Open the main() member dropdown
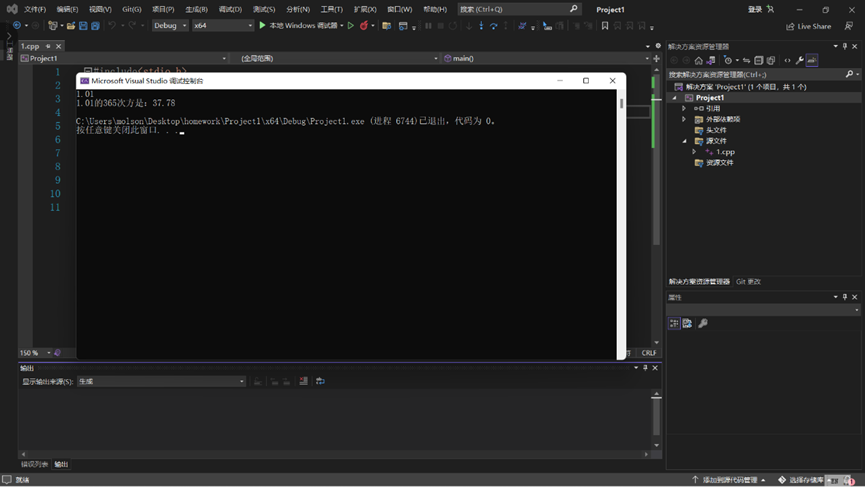This screenshot has width=865, height=487. pos(546,58)
